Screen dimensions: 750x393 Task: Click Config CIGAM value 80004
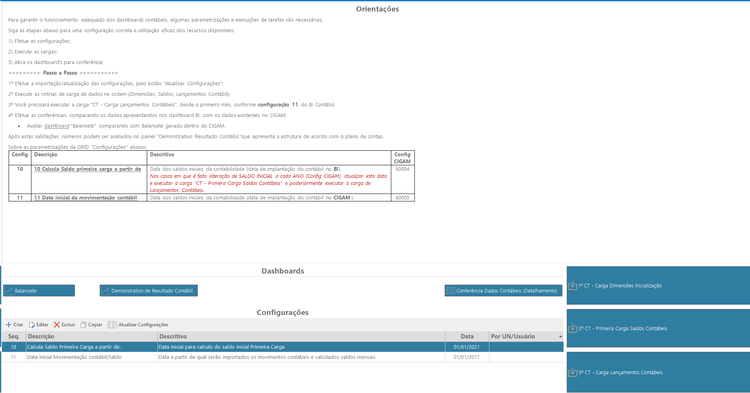tap(402, 169)
